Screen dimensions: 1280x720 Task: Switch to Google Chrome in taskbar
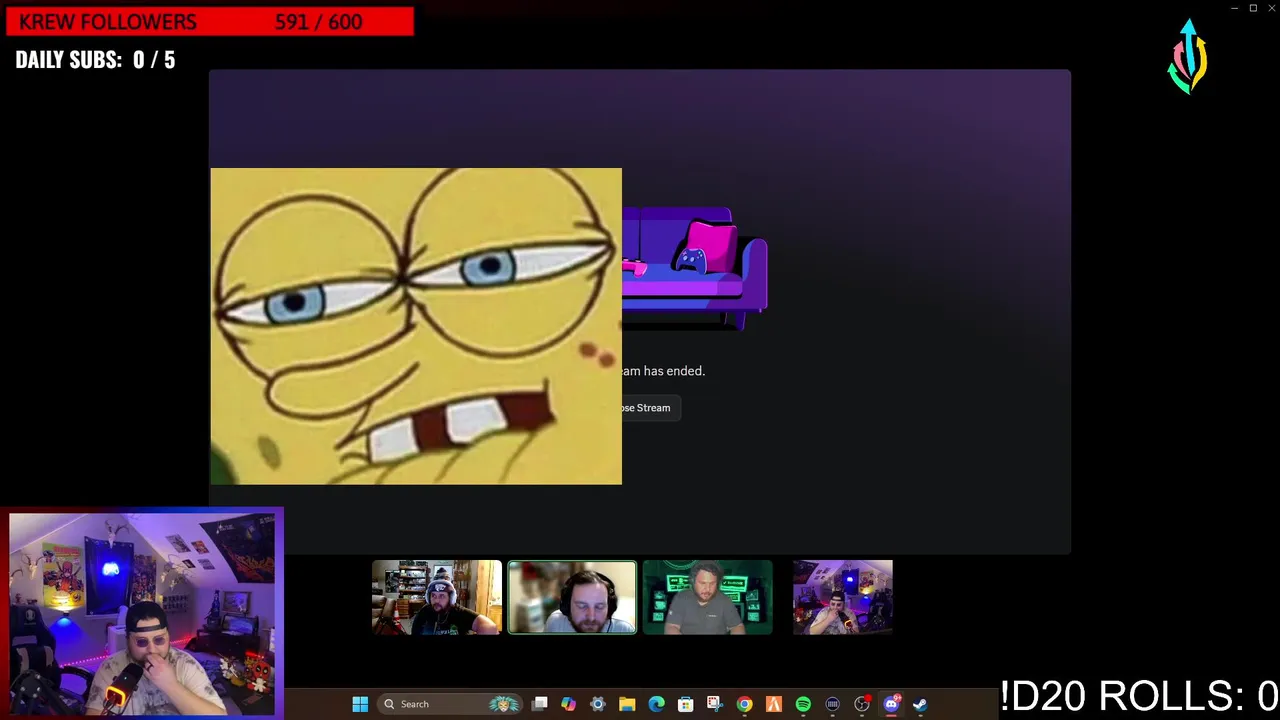[744, 704]
